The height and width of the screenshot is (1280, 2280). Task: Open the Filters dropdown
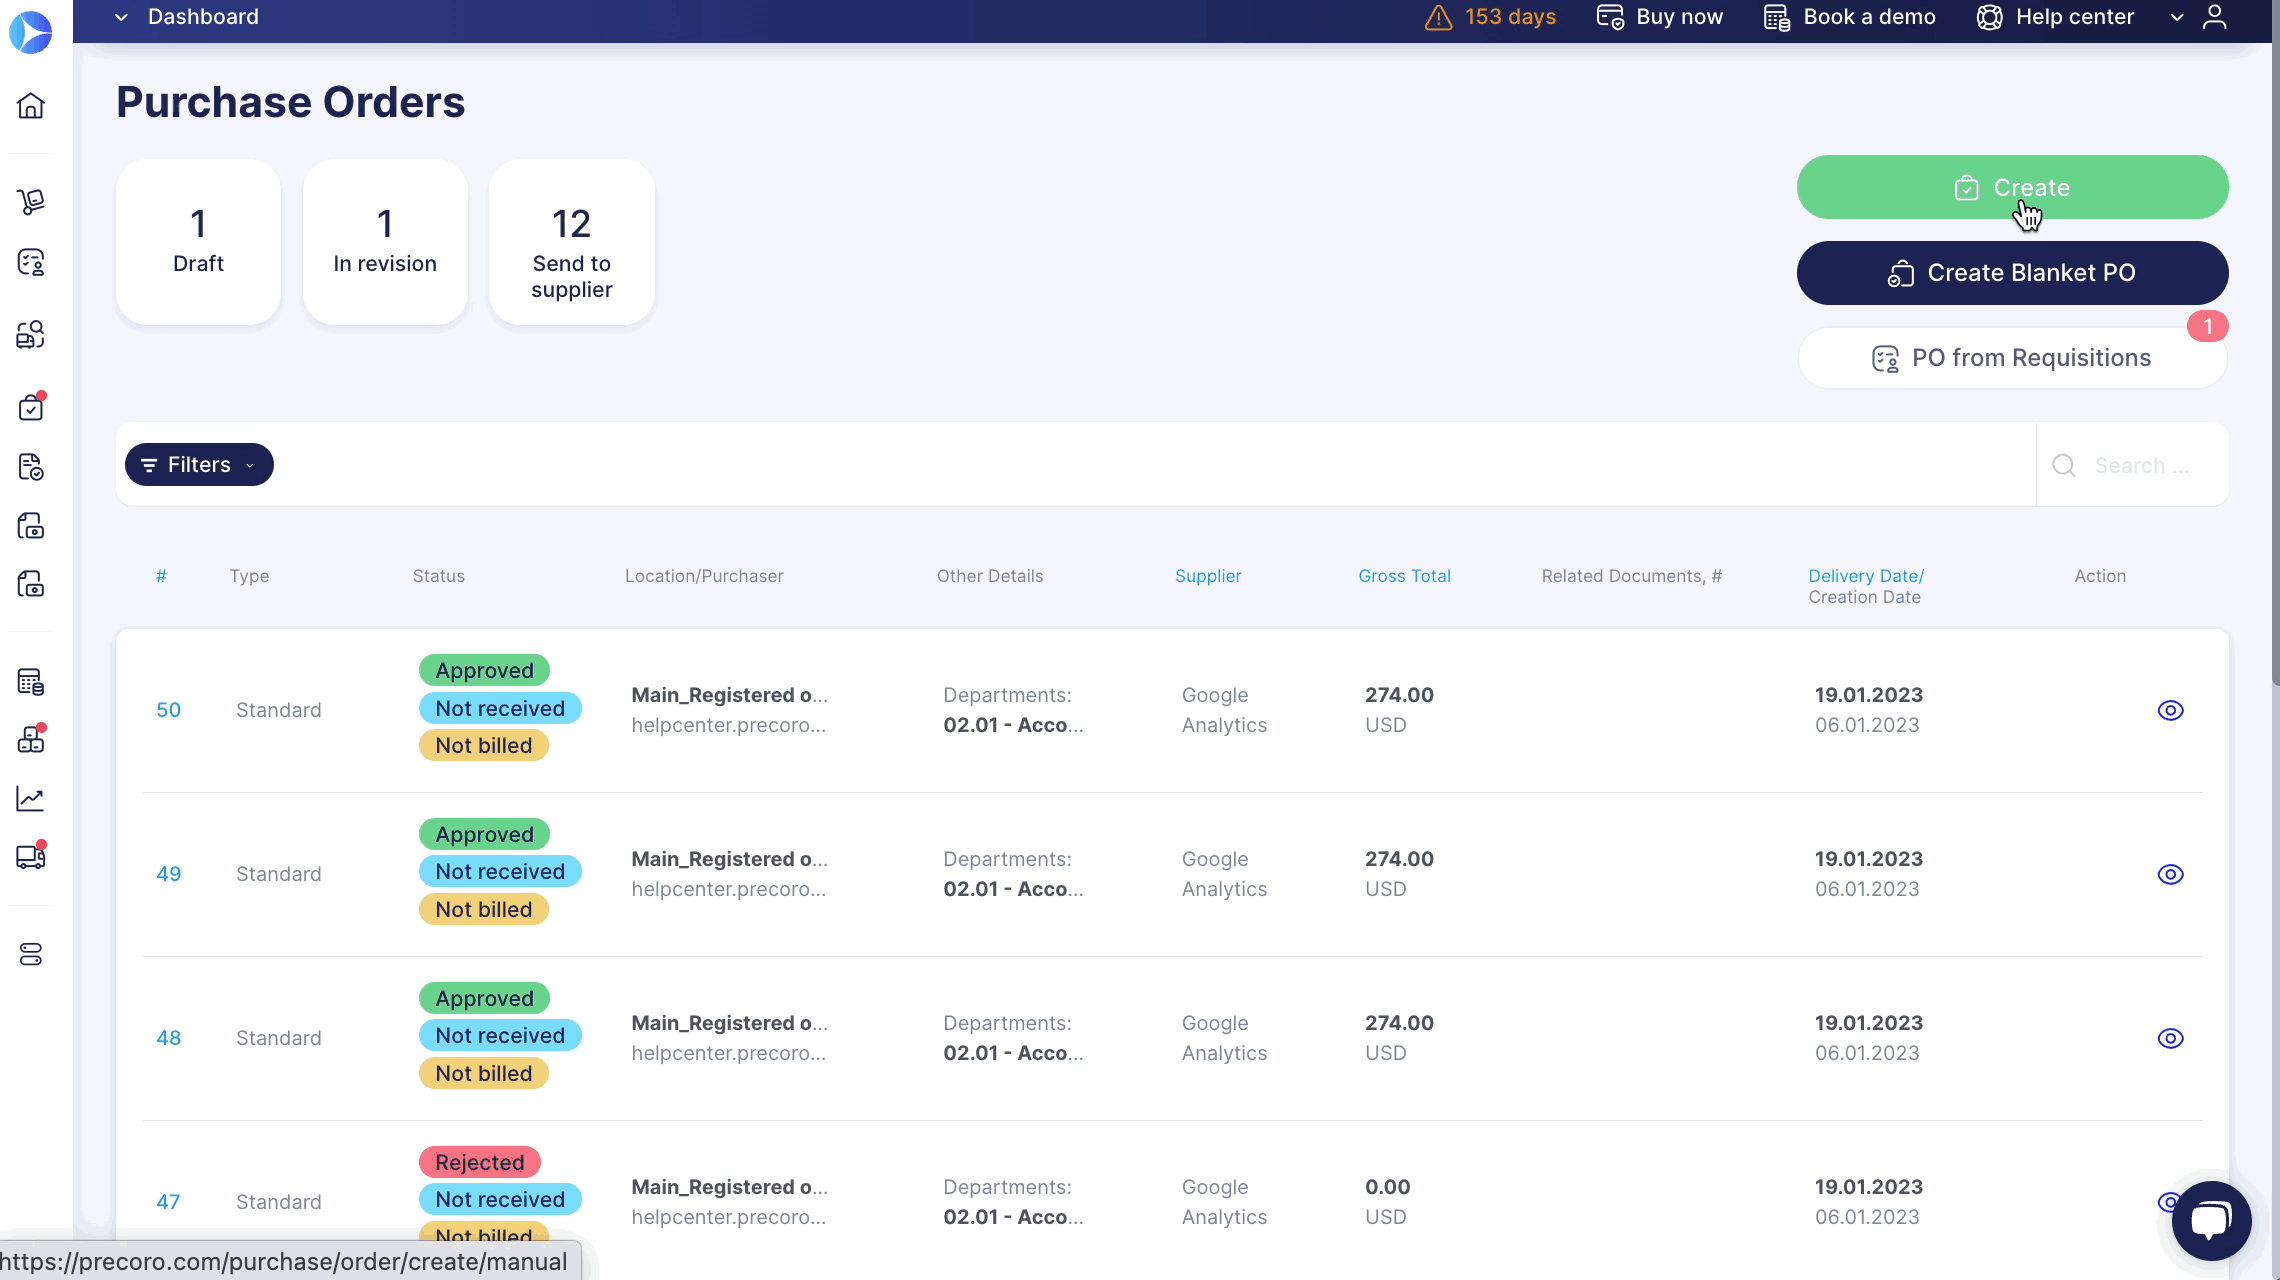click(x=199, y=465)
